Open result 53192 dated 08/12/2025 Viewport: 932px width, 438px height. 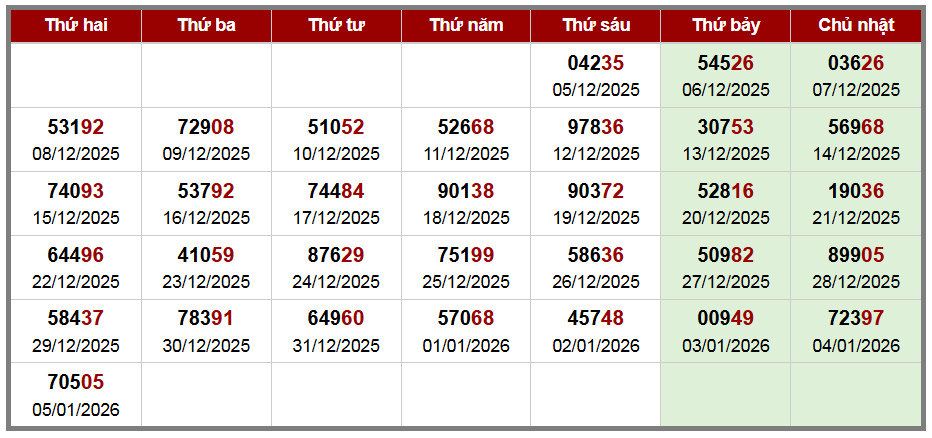(x=76, y=128)
